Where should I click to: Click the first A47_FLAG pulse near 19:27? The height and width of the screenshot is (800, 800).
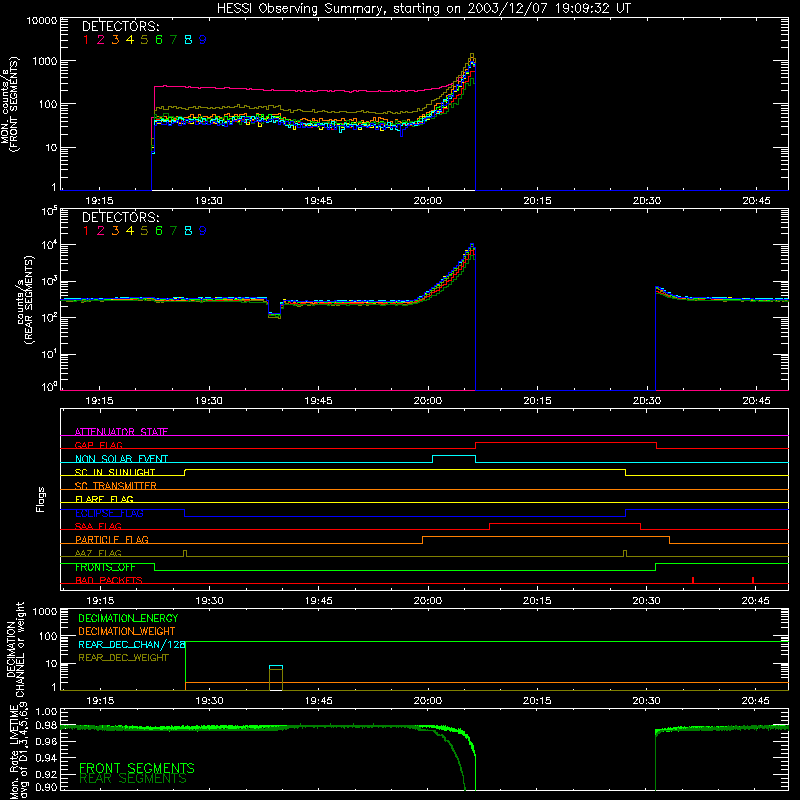185,554
